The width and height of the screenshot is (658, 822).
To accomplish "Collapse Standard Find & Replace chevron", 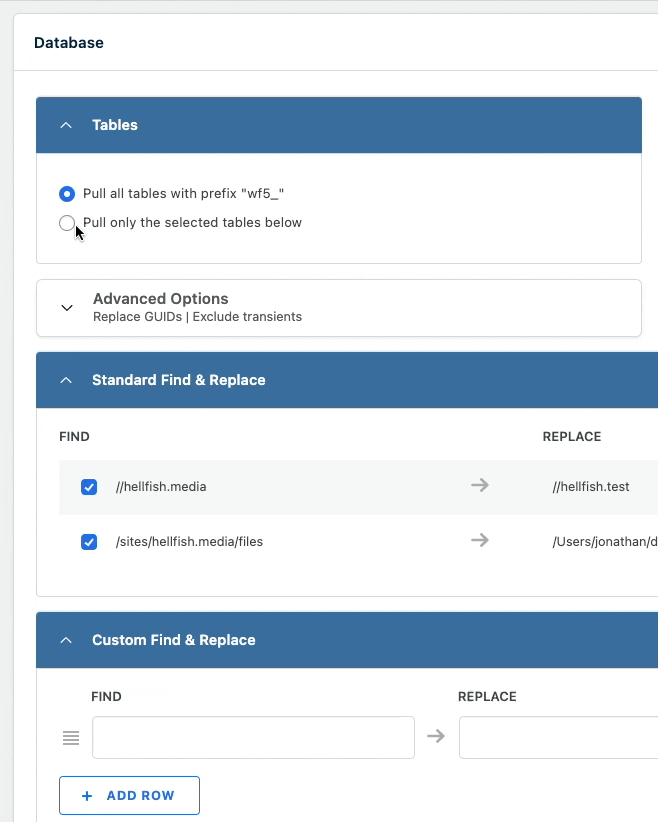I will [66, 380].
